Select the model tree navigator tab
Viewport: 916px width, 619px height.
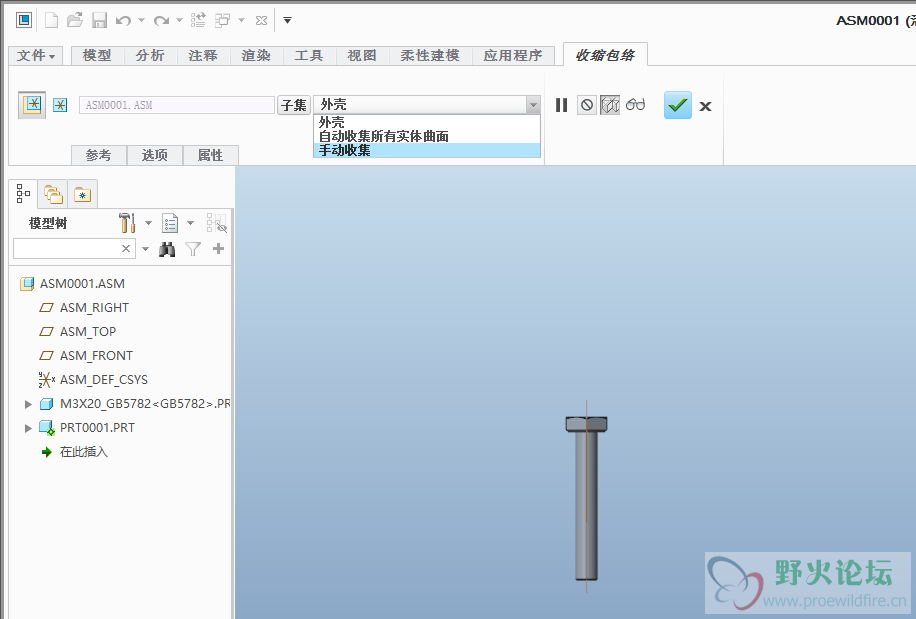[x=23, y=194]
